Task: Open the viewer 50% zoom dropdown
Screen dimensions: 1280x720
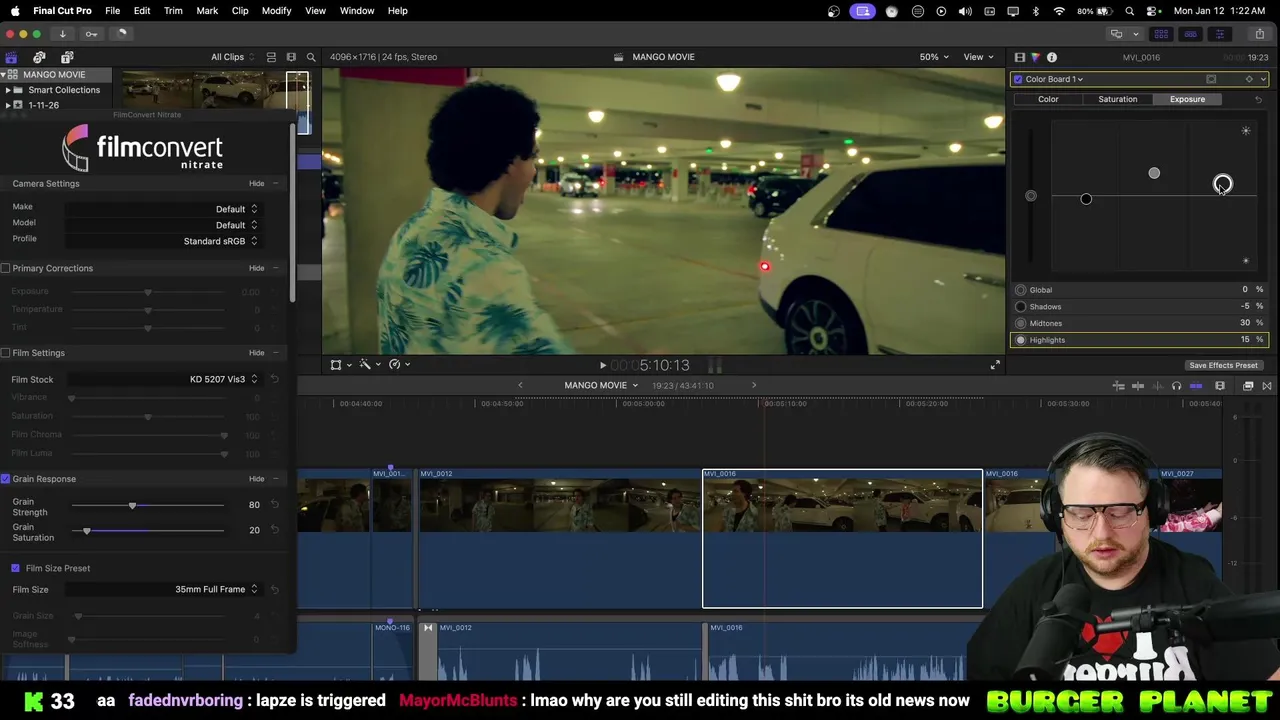Action: coord(934,57)
